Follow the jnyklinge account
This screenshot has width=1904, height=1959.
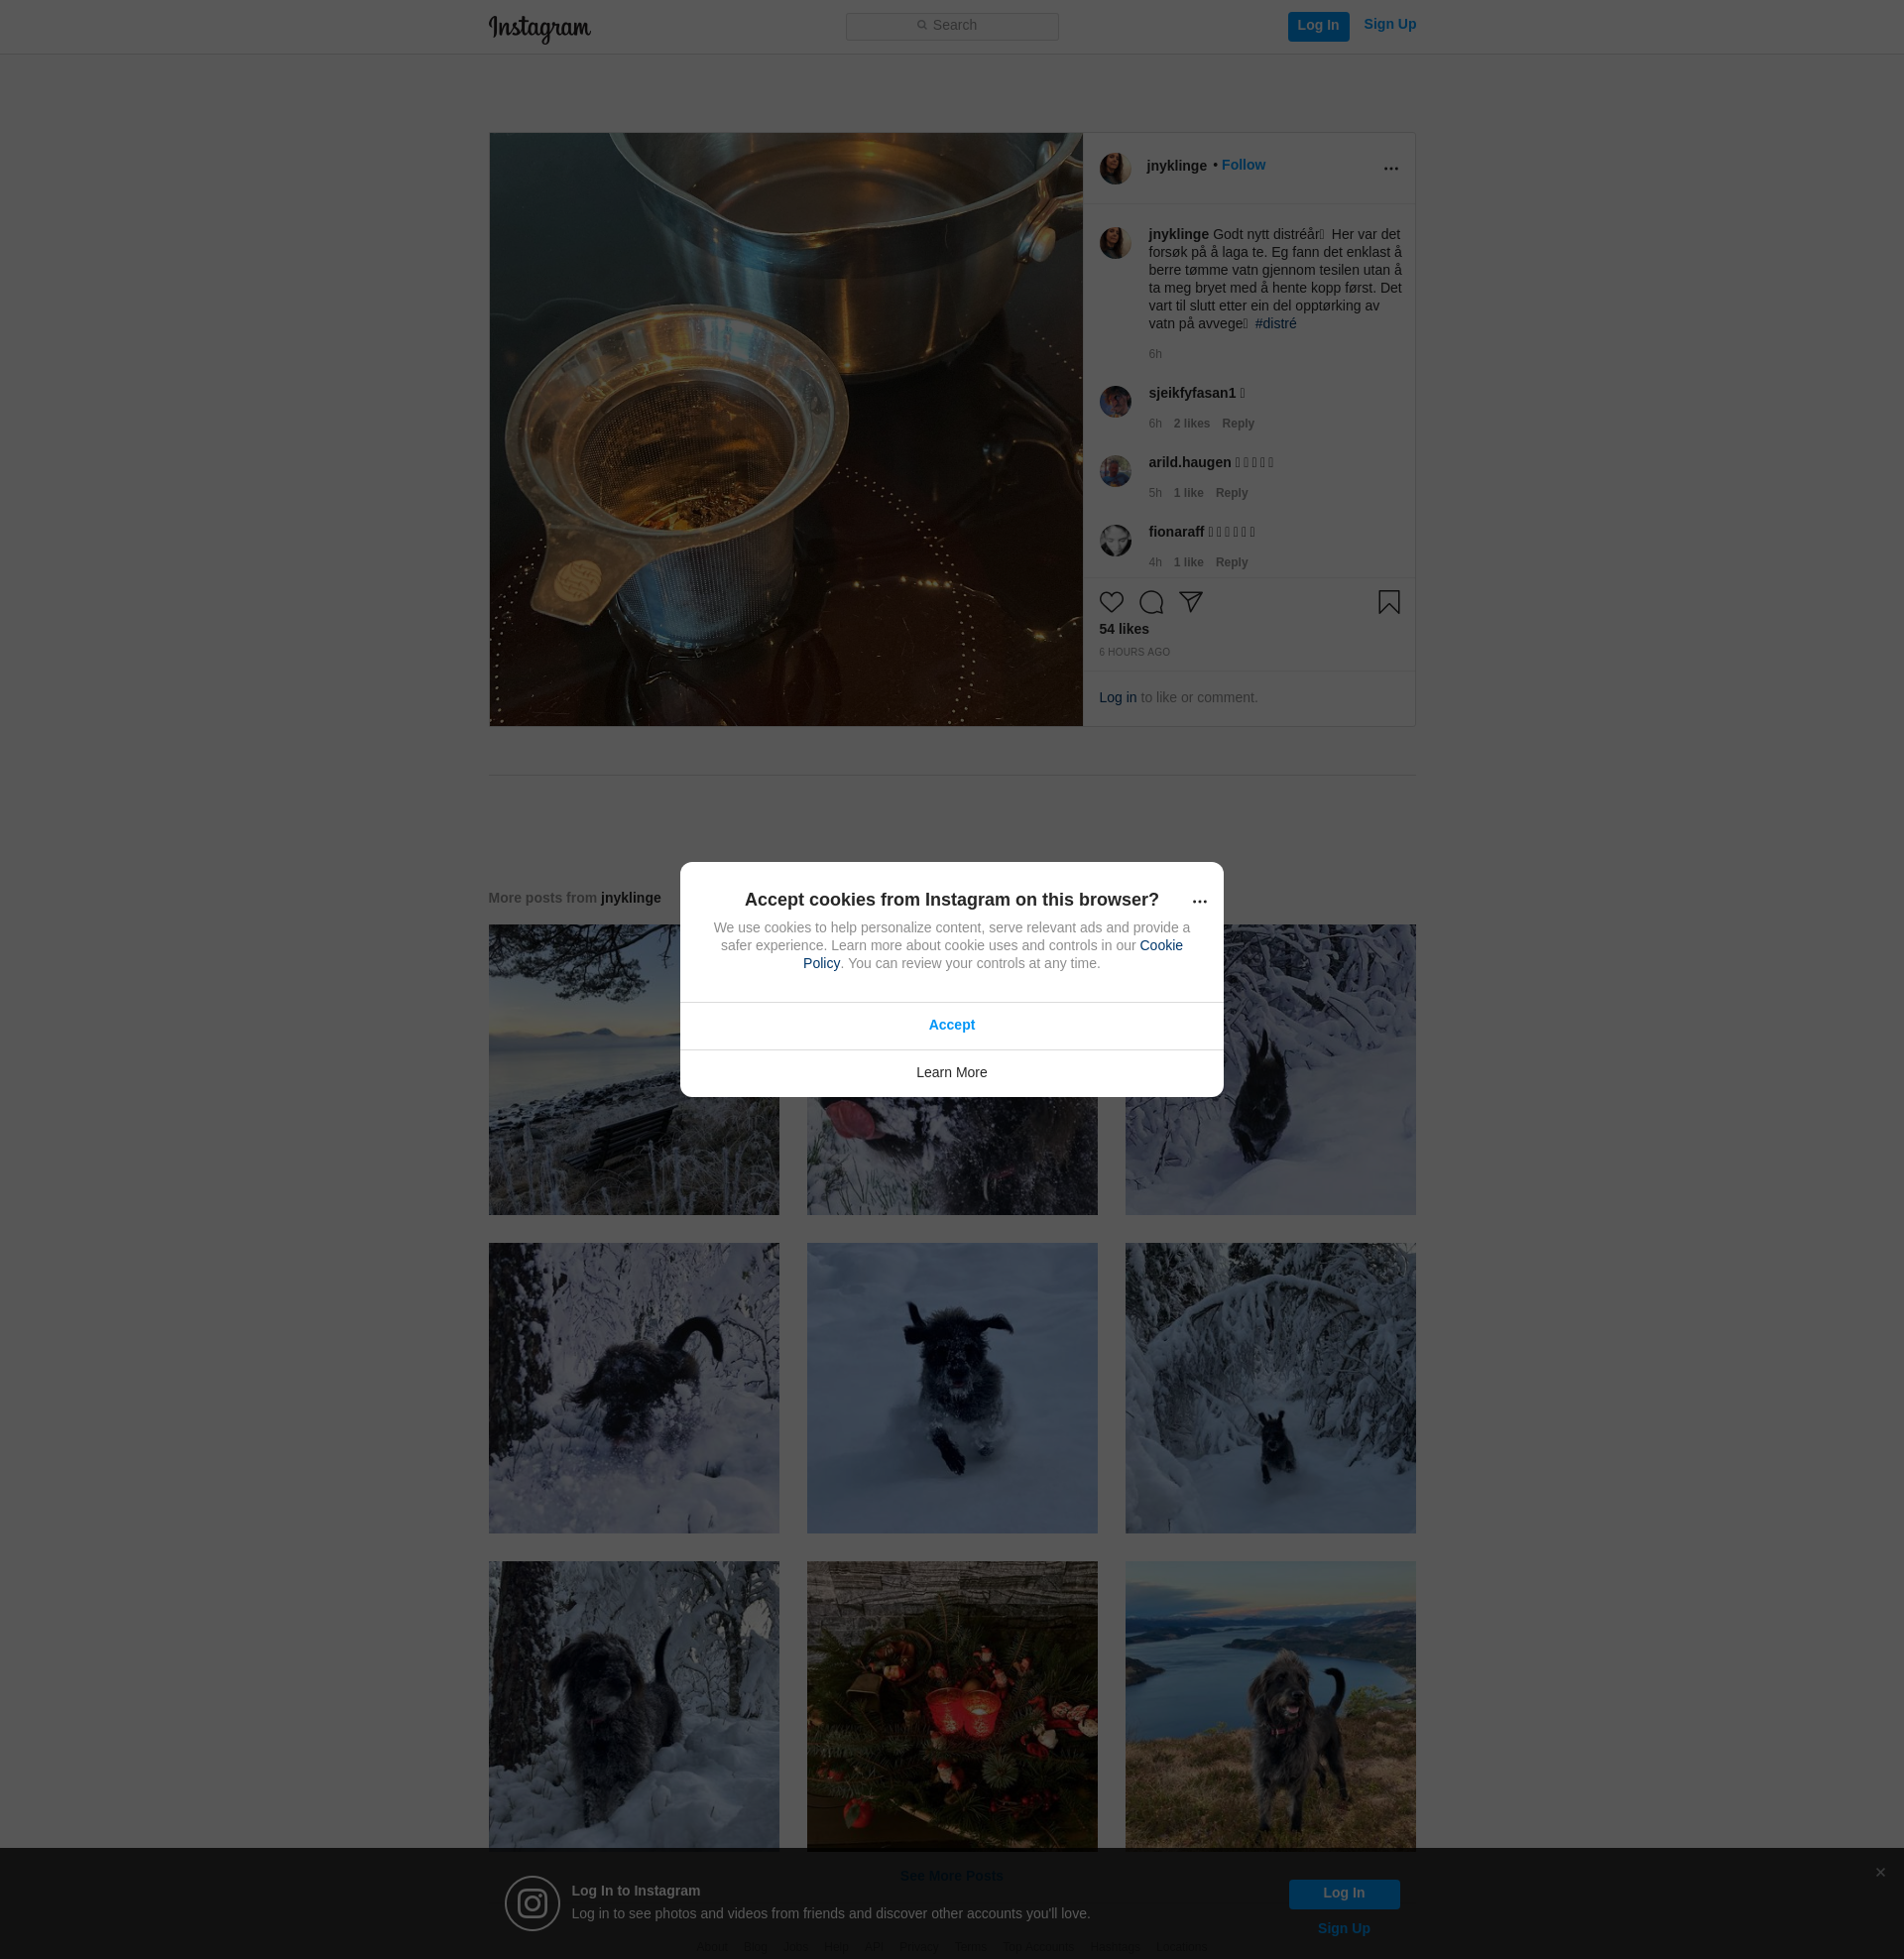[x=1243, y=165]
